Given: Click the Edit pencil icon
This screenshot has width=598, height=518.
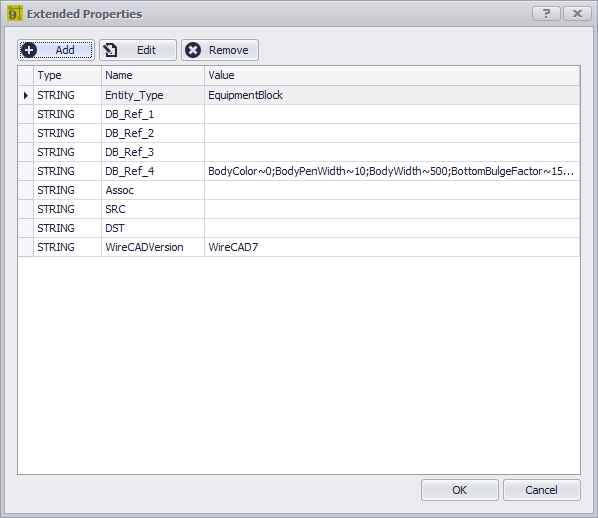Looking at the screenshot, I should 111,50.
